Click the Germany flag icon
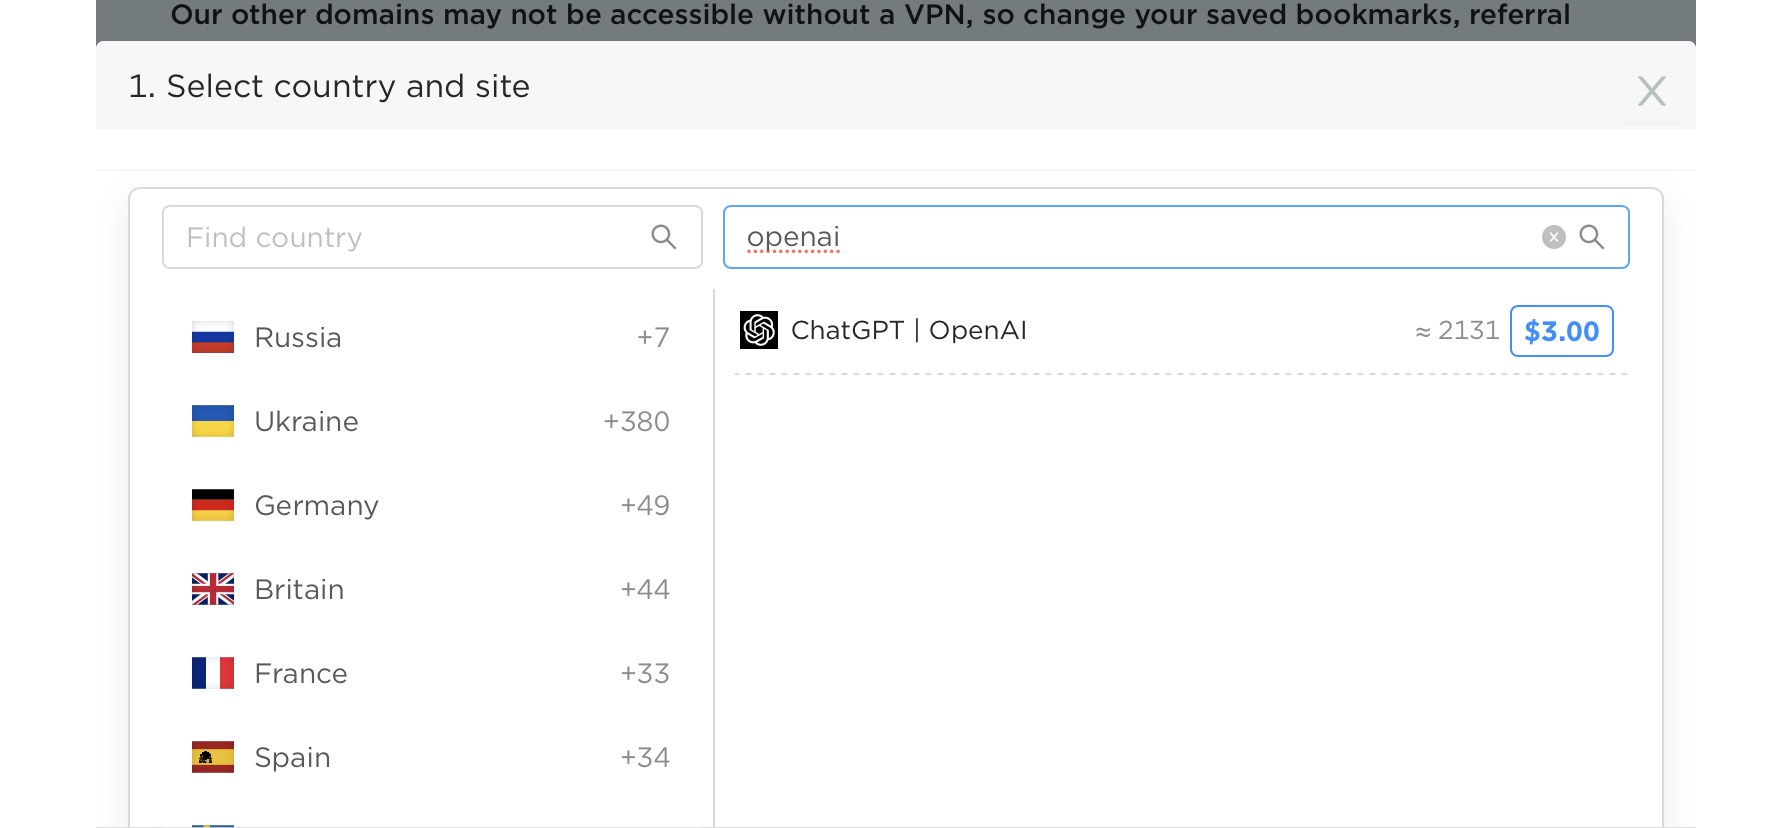 [213, 505]
